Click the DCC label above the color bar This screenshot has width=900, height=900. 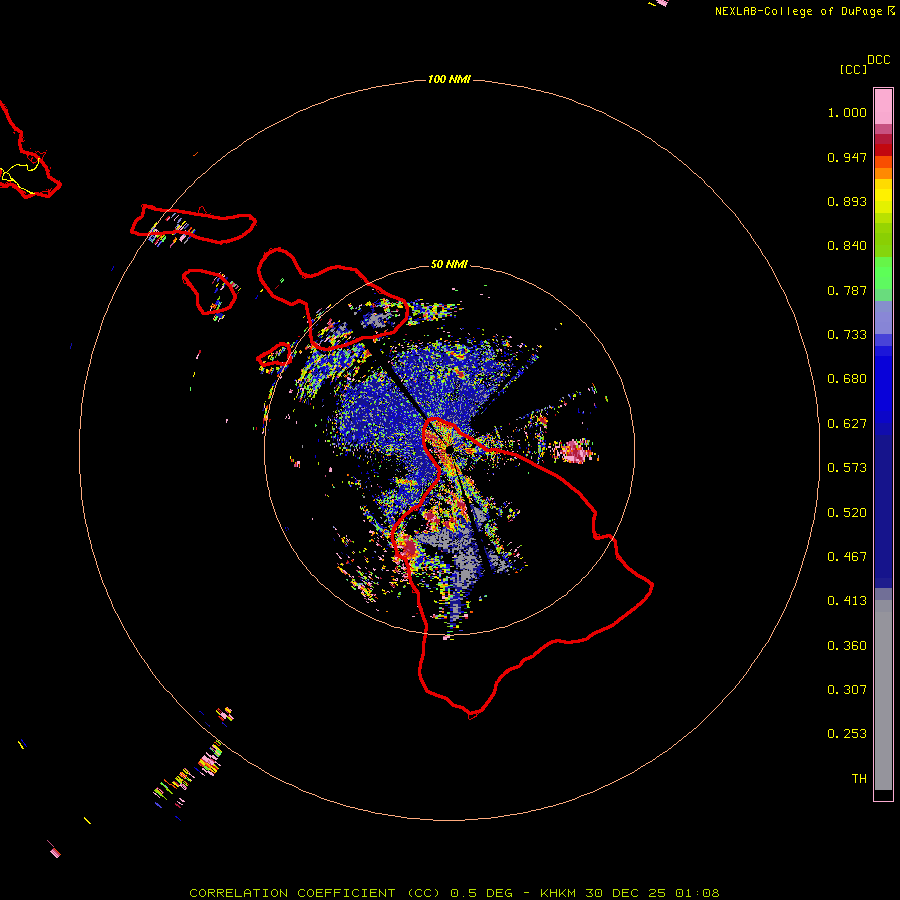878,60
